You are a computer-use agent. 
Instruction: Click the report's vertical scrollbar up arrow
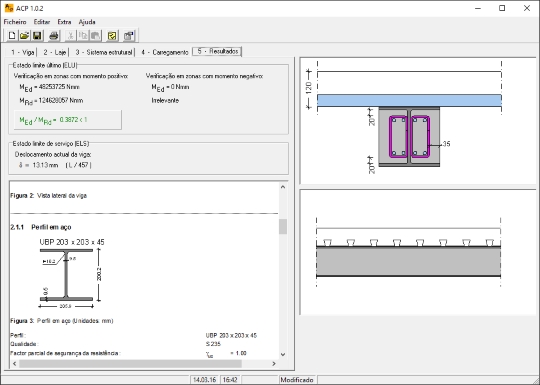[283, 187]
